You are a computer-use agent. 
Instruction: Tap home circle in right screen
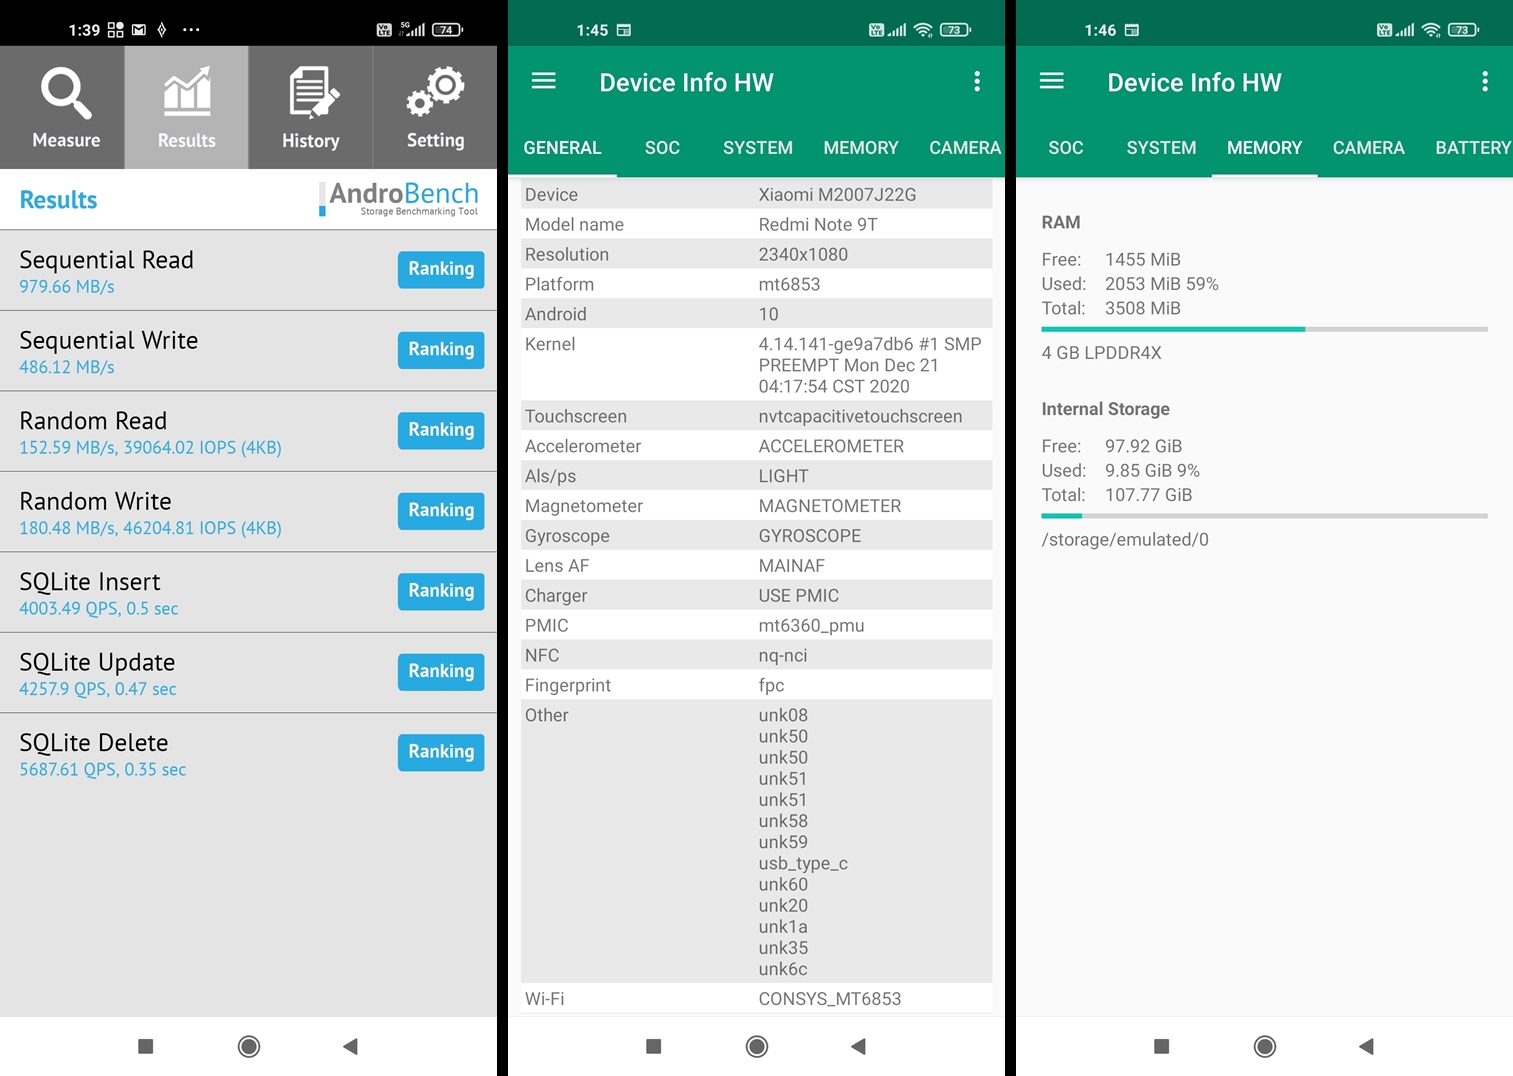tap(1265, 1046)
